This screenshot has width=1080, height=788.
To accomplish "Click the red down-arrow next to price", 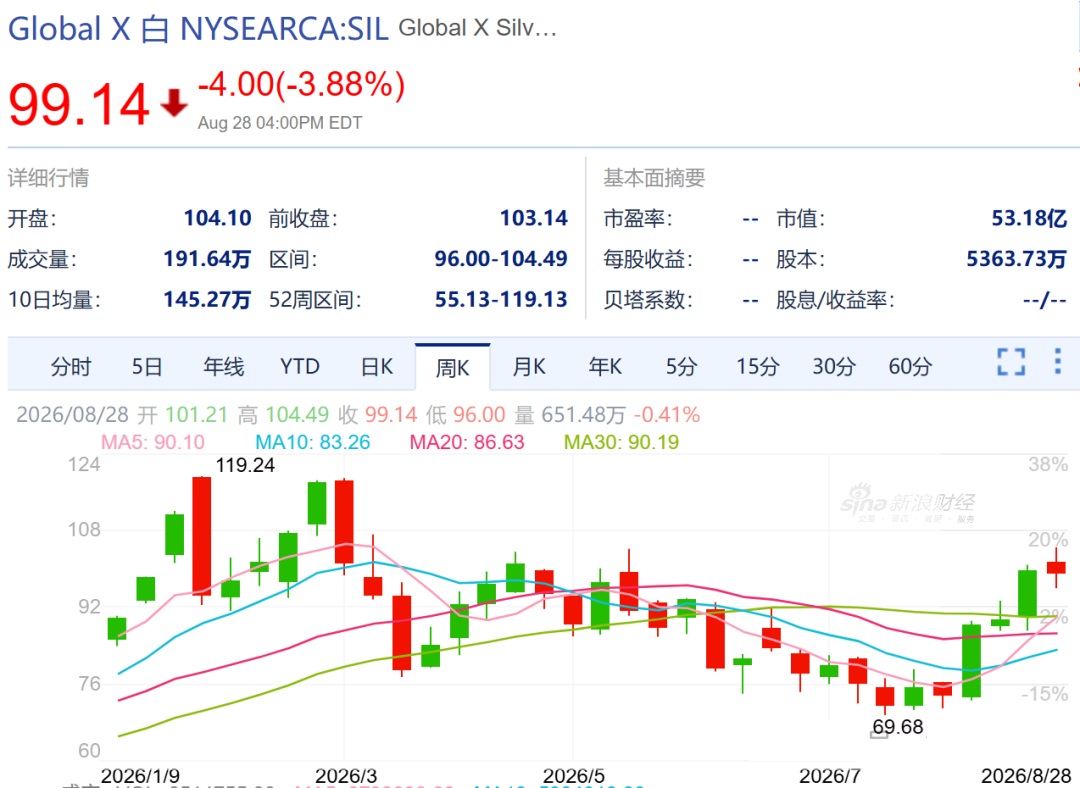I will coord(174,102).
